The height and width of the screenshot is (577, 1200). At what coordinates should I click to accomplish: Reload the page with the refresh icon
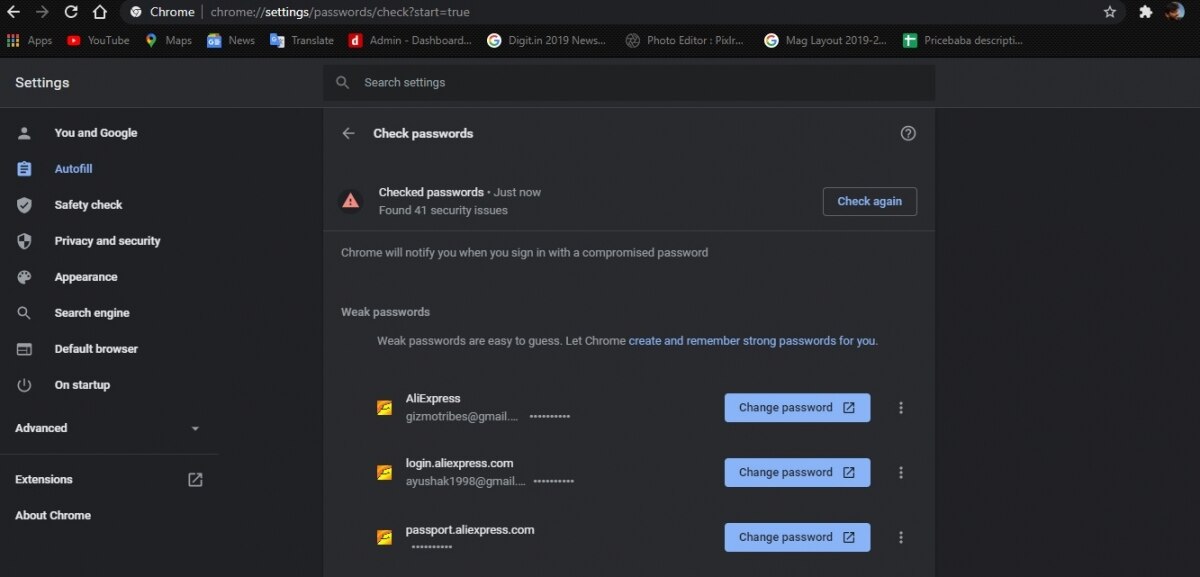(x=71, y=12)
